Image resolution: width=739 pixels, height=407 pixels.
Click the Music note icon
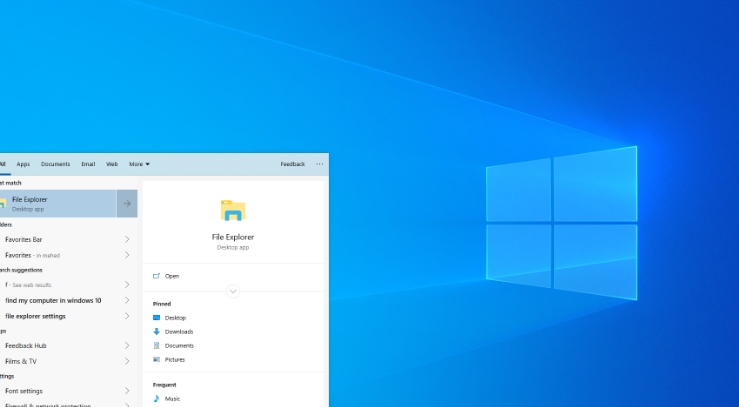click(x=156, y=399)
